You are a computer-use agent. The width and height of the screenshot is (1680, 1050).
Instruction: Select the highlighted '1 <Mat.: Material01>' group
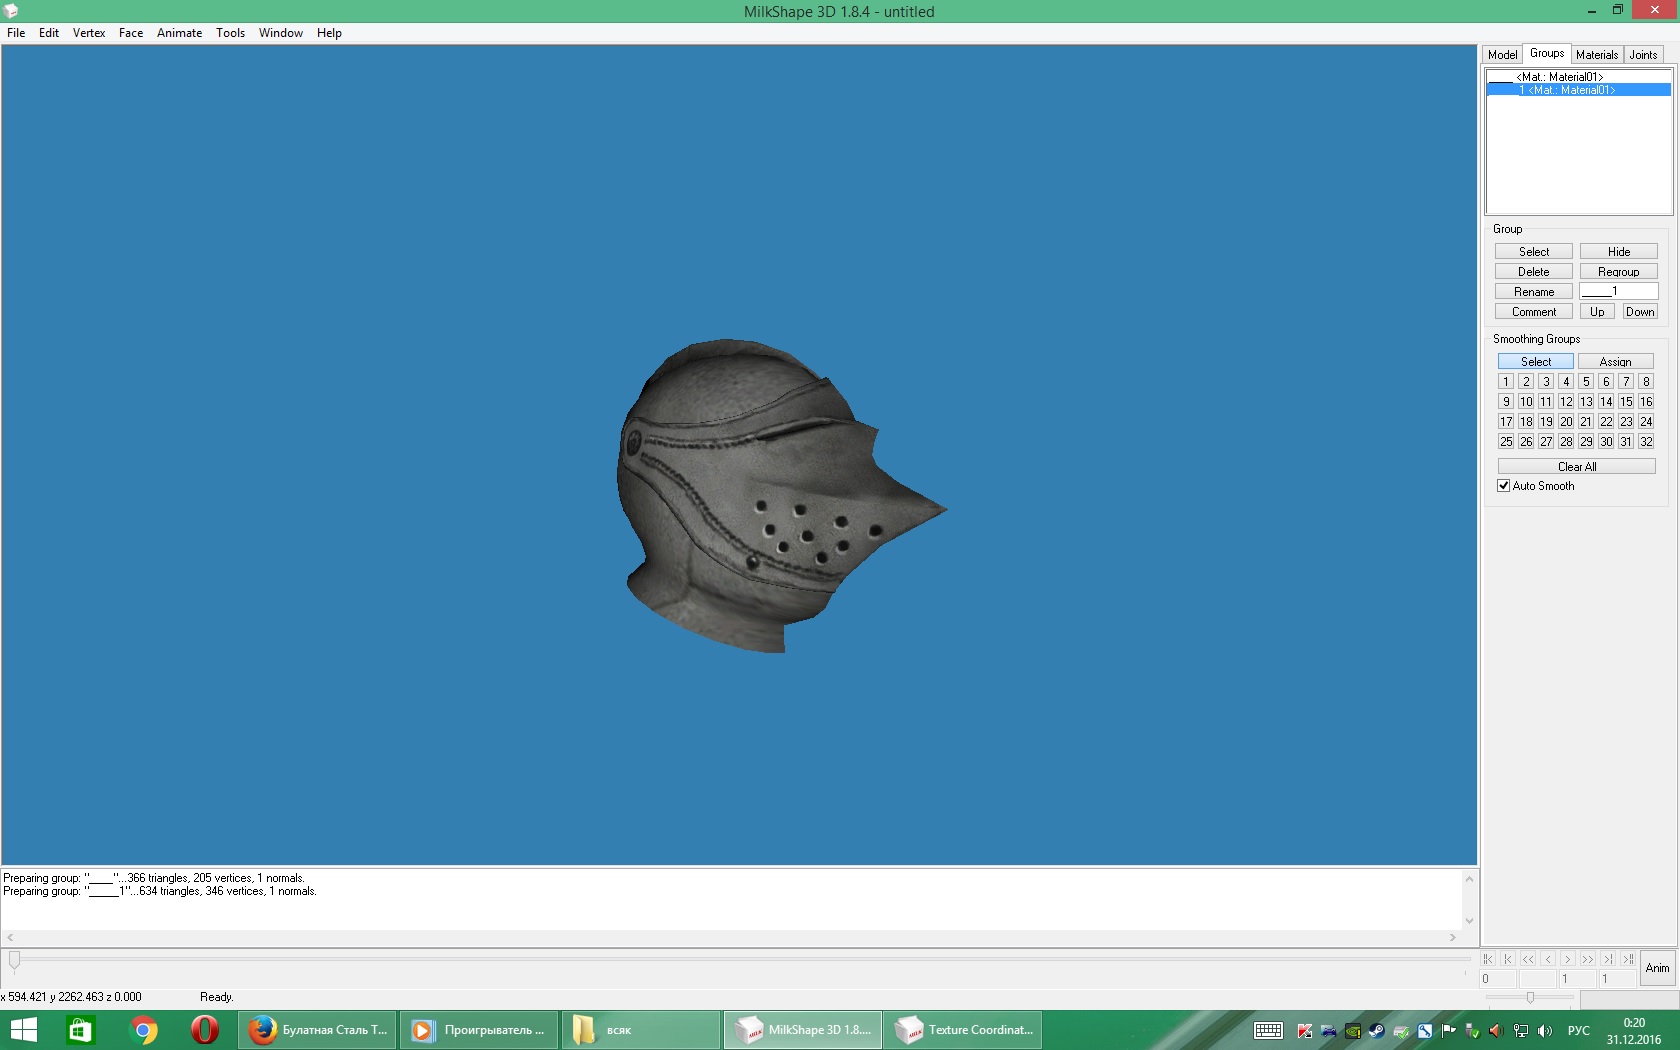tap(1579, 90)
